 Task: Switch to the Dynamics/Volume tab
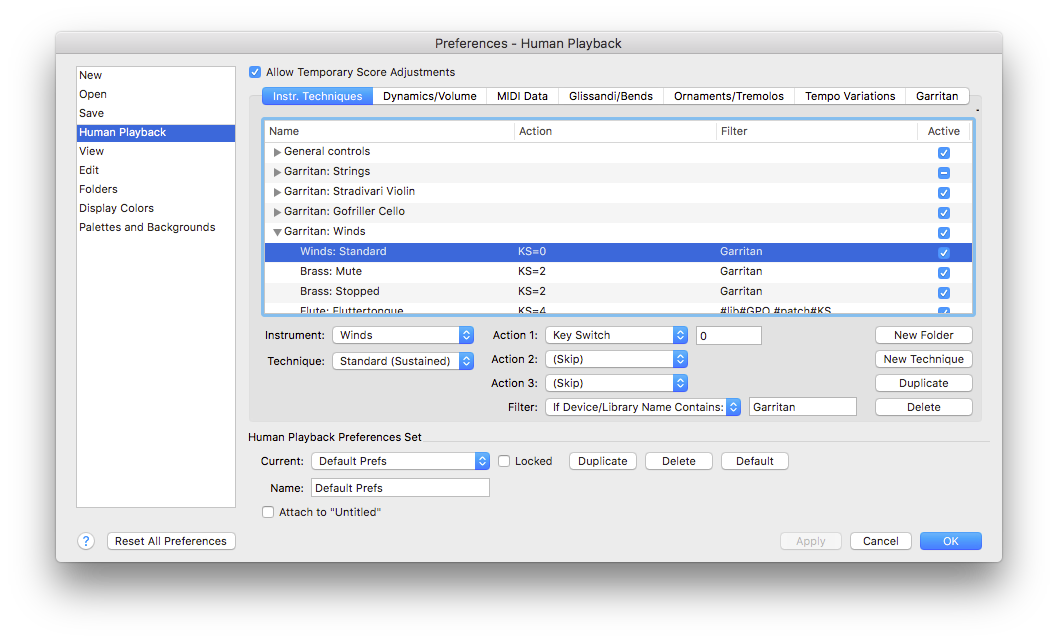(430, 96)
